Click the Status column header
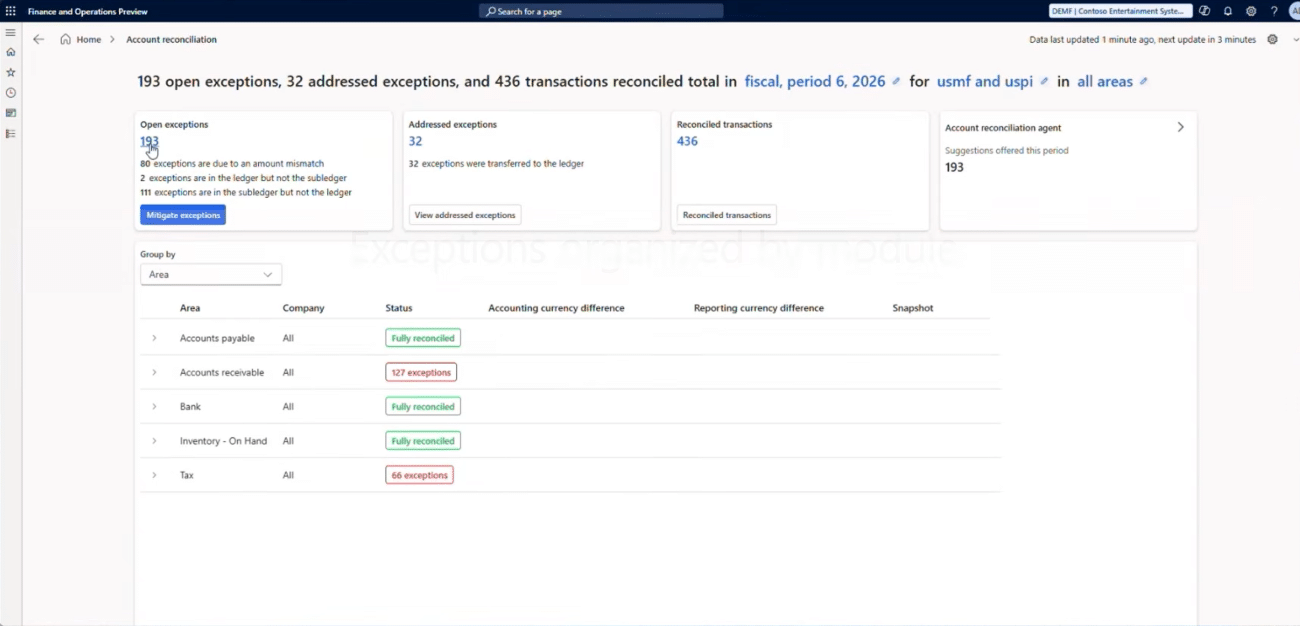 coord(399,308)
